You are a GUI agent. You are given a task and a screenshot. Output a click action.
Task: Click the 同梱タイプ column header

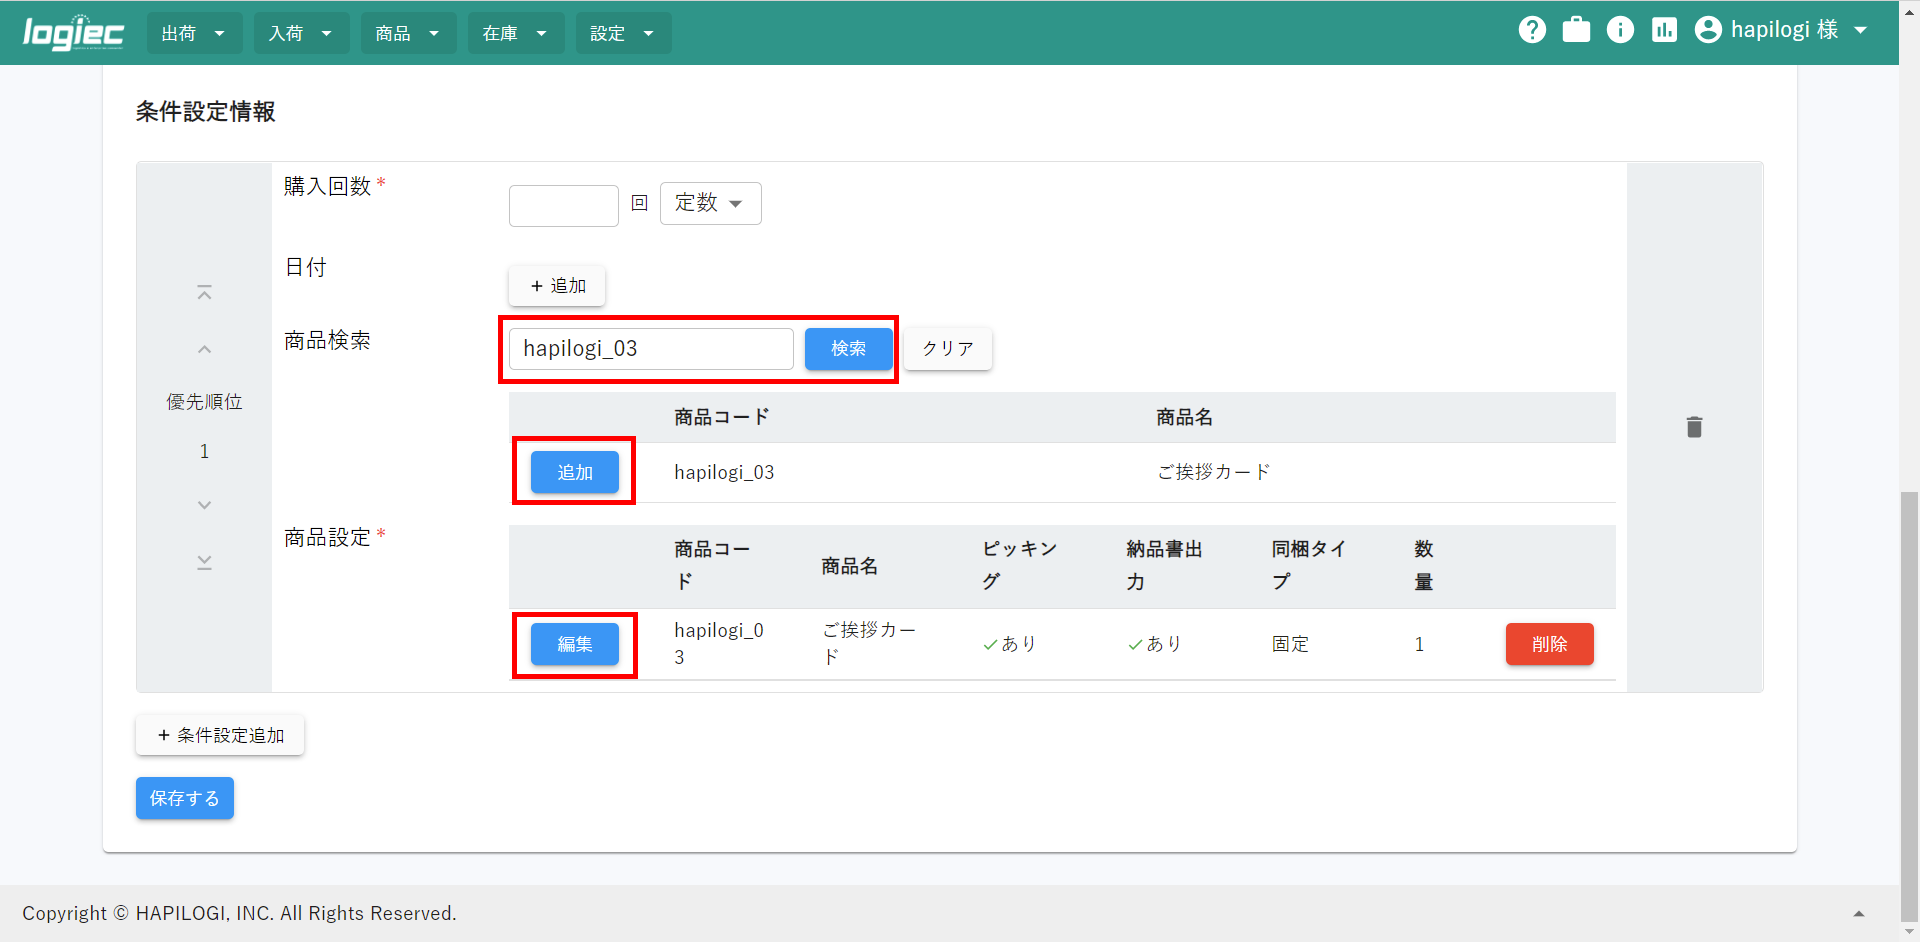(1308, 565)
